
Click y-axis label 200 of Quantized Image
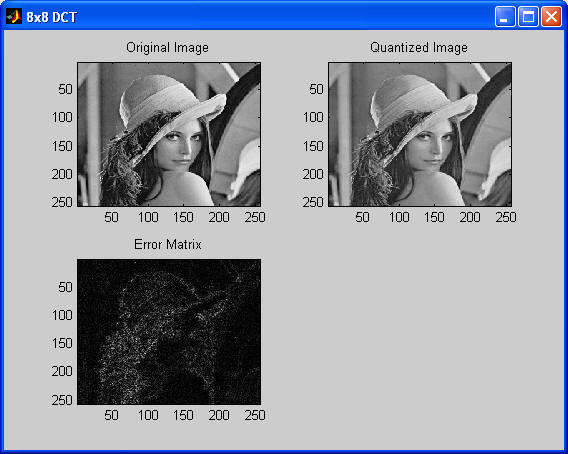tap(313, 174)
